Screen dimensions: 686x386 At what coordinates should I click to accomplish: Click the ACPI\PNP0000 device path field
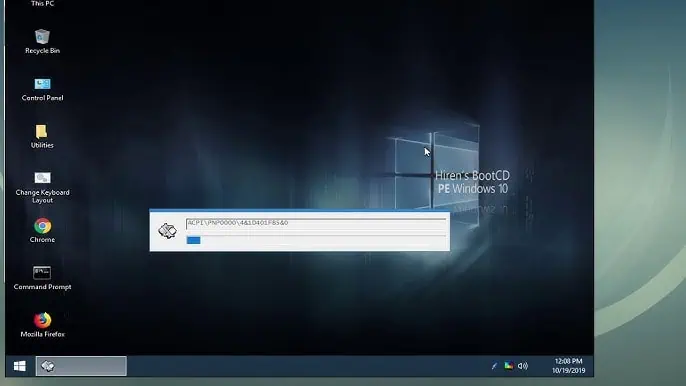pyautogui.click(x=316, y=223)
